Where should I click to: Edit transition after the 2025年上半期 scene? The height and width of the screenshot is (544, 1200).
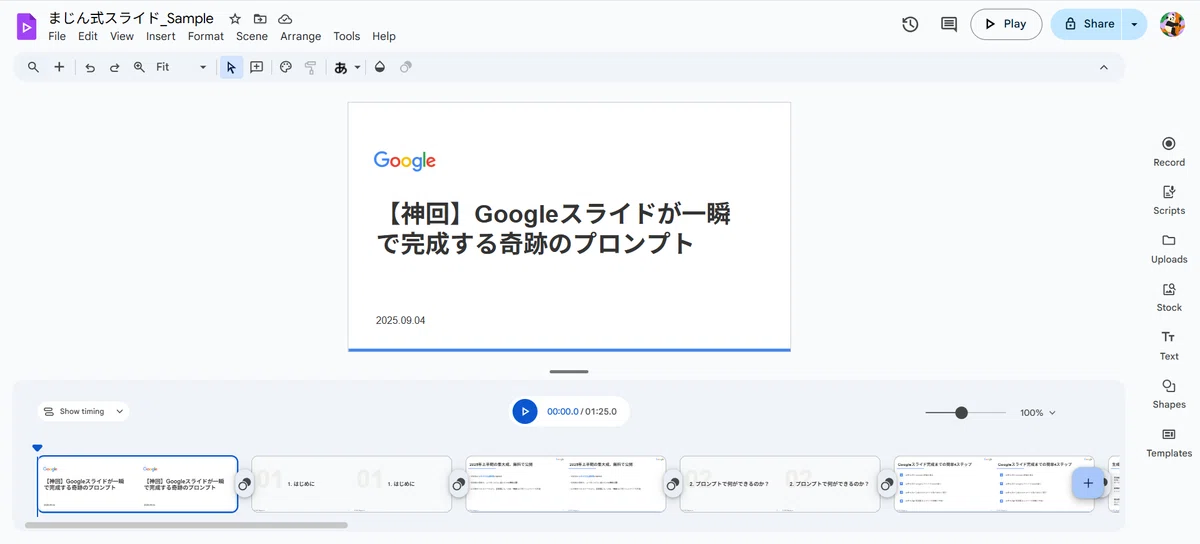[673, 484]
